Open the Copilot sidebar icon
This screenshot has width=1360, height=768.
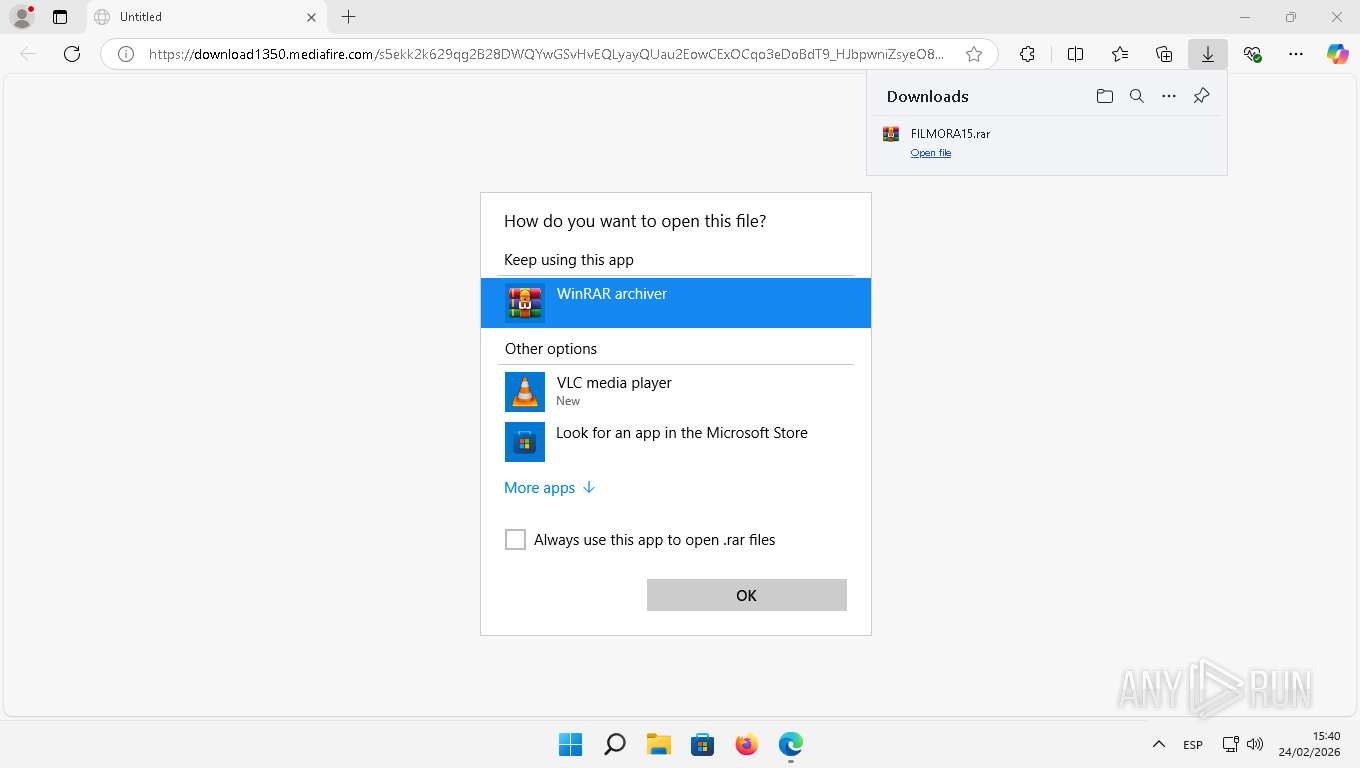pyautogui.click(x=1338, y=54)
